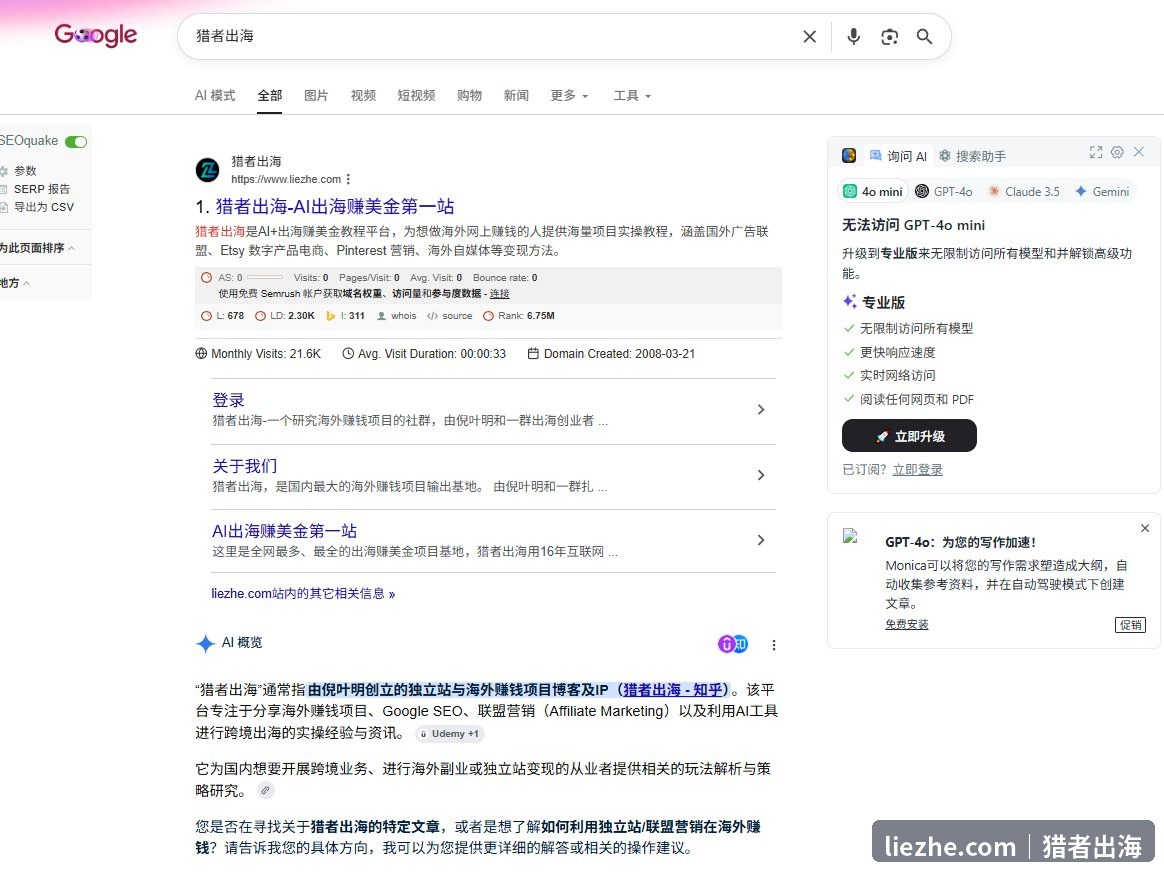Select the 4o mini model

873,192
